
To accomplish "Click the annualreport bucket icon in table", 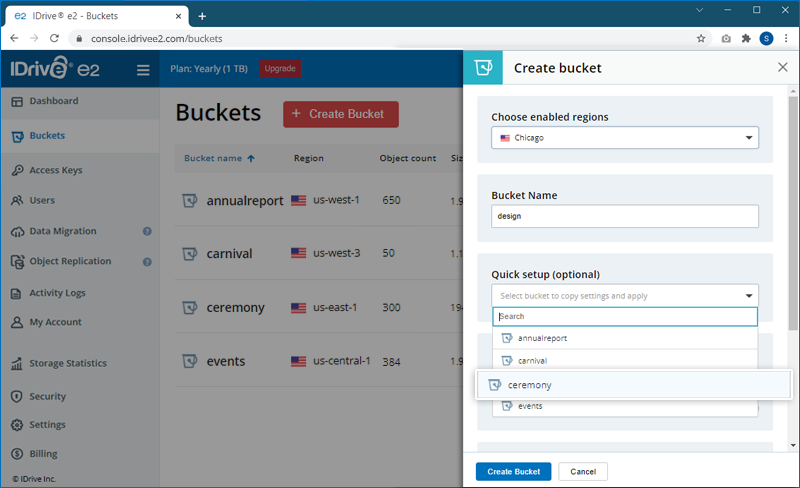I will [x=189, y=200].
